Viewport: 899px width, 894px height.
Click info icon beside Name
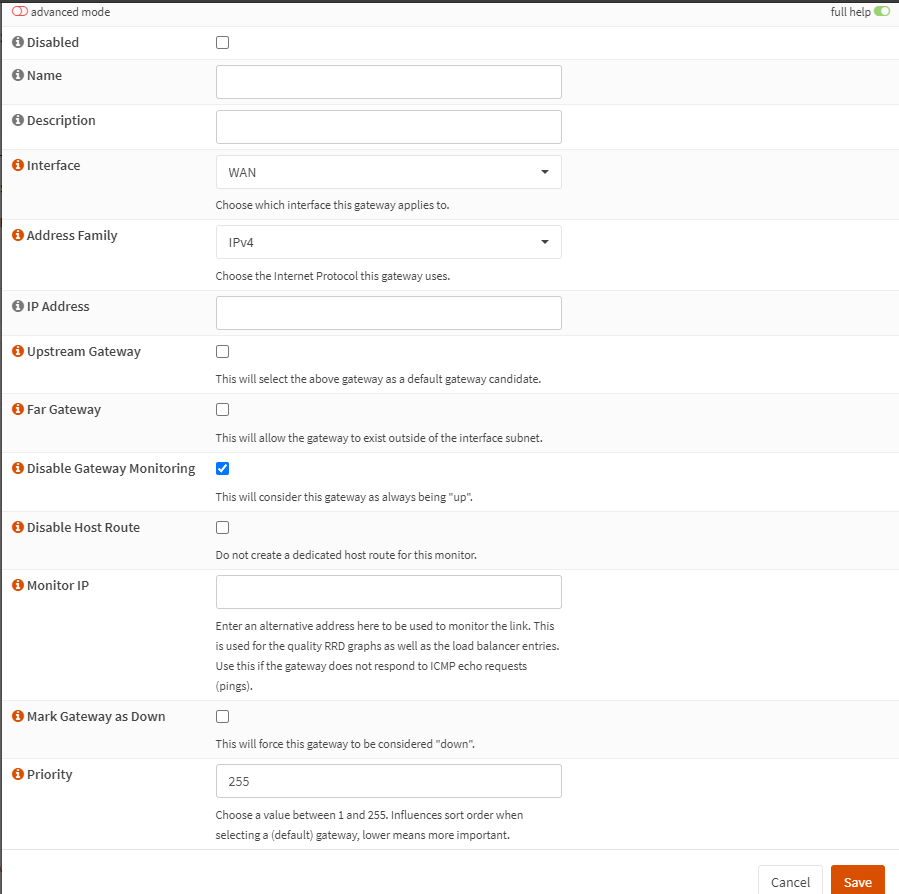(x=18, y=75)
